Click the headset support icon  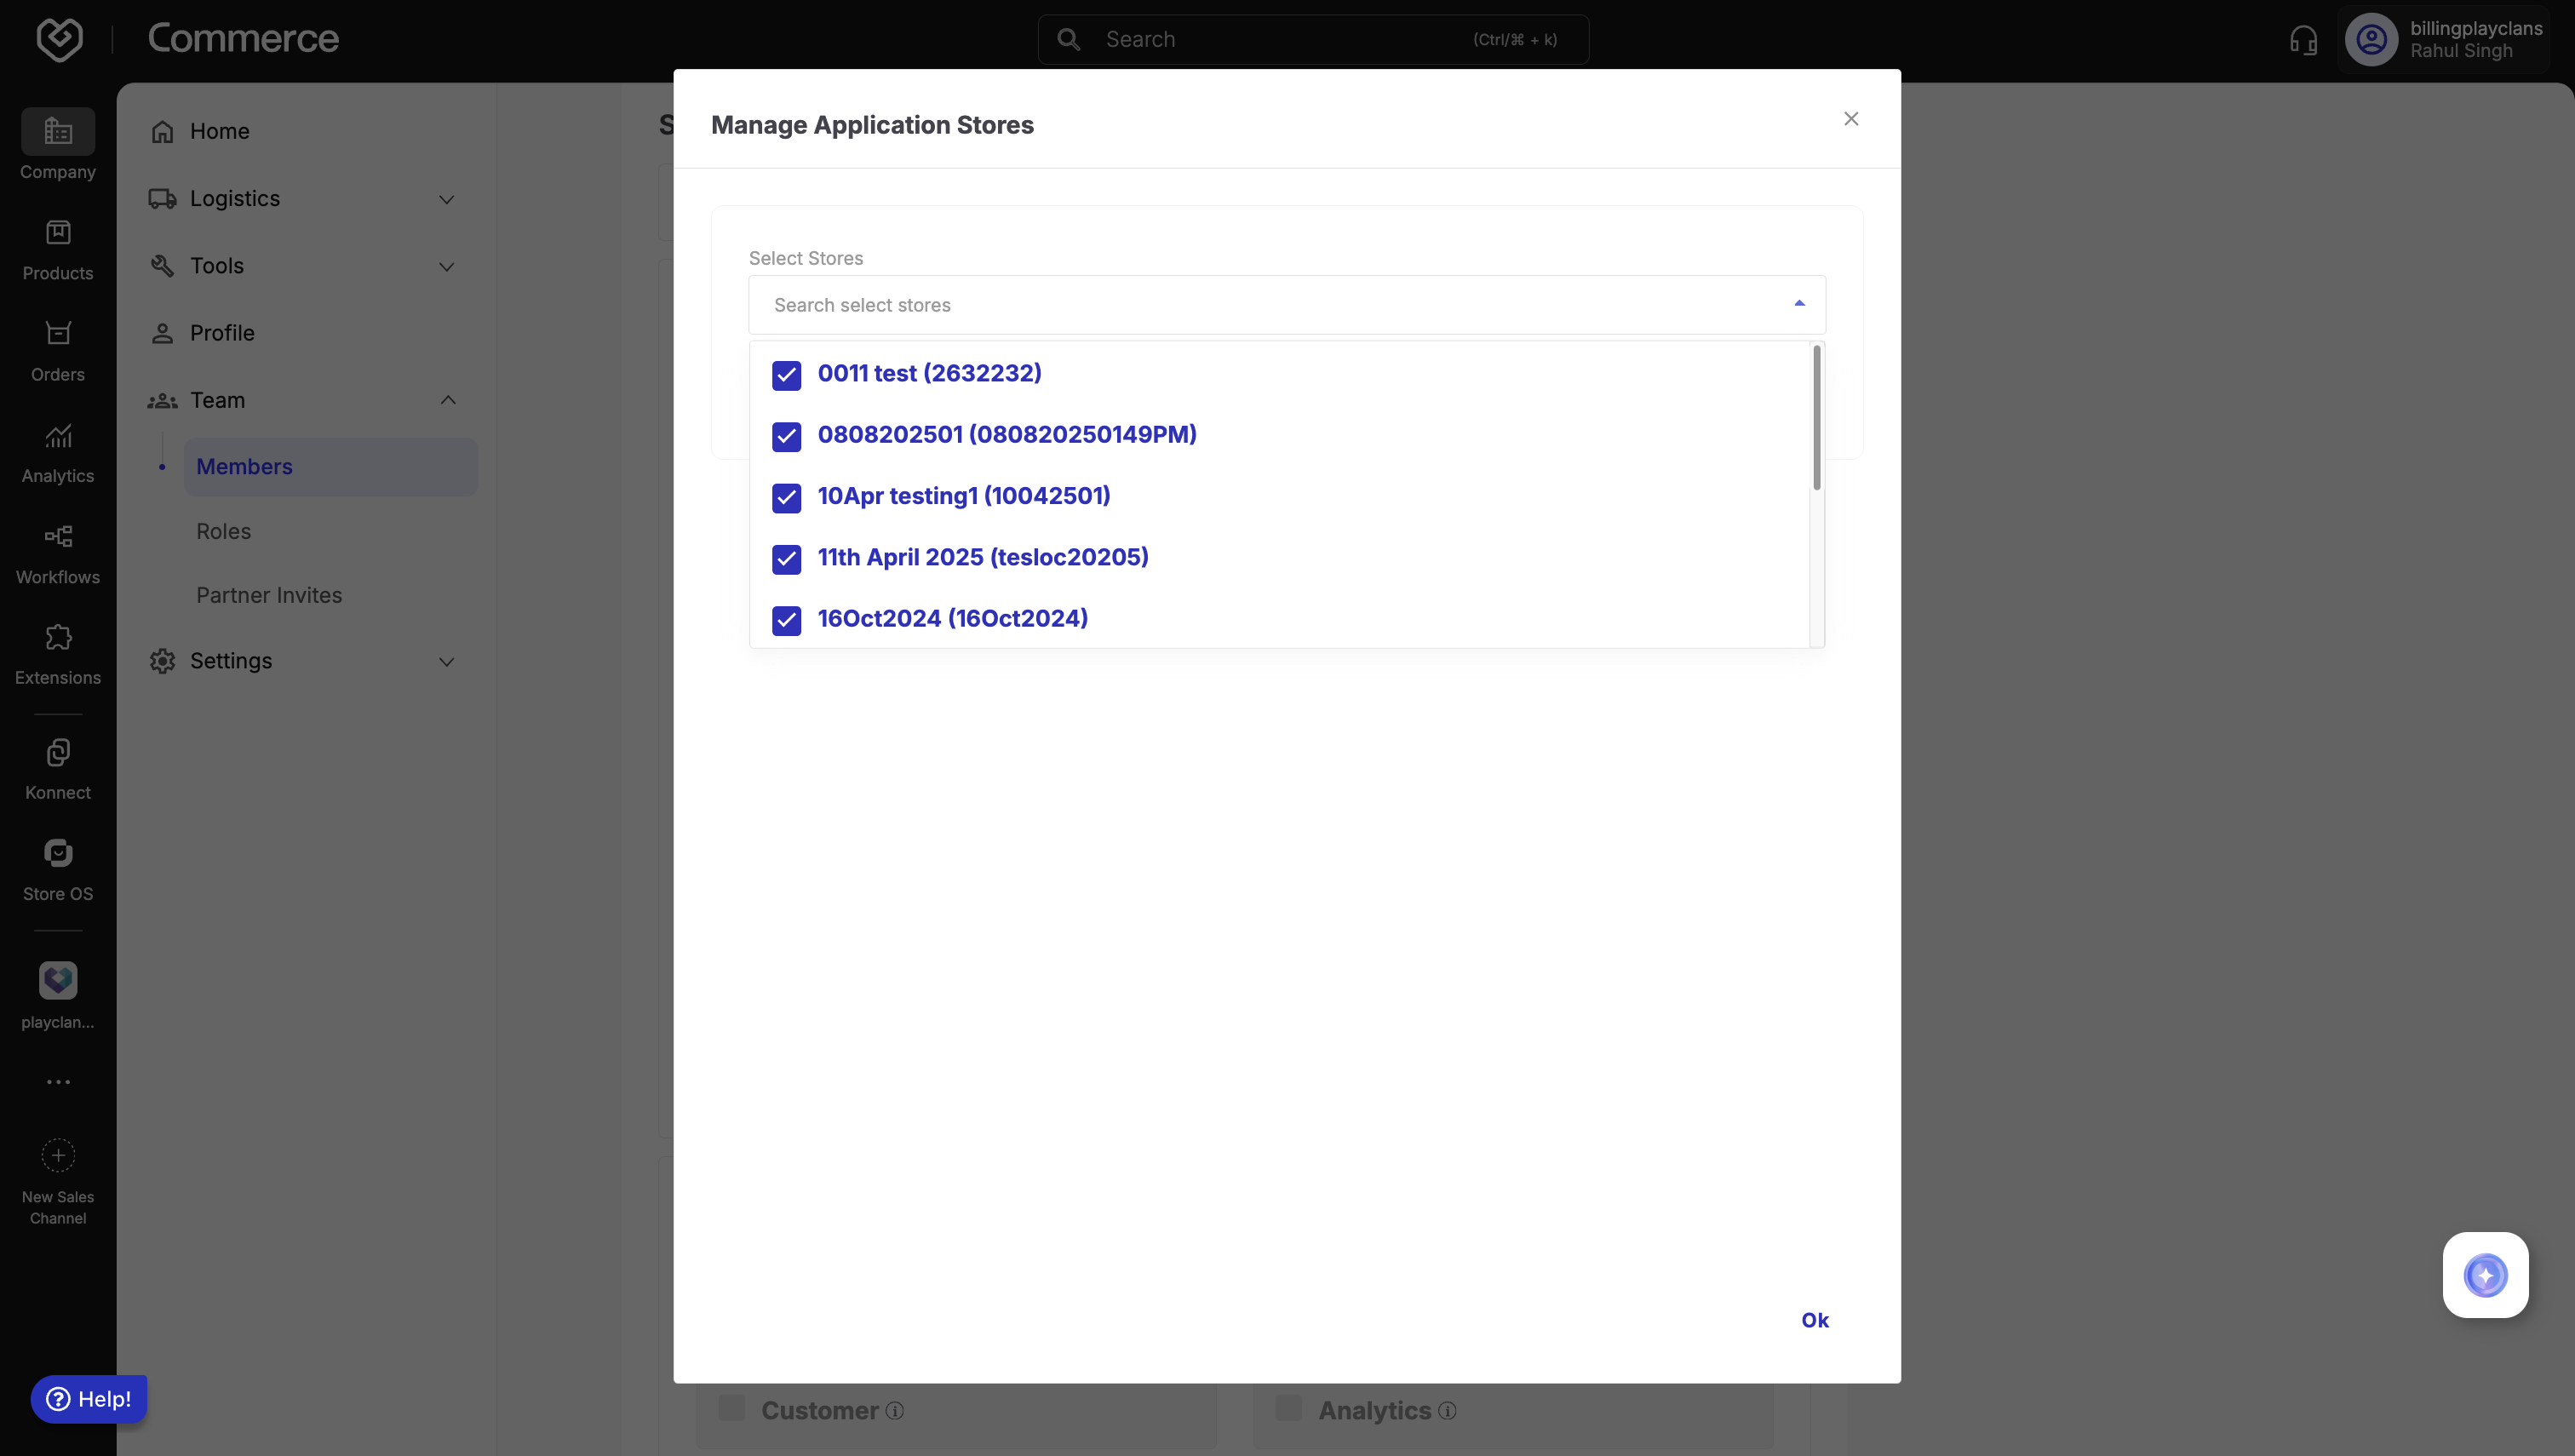2303,40
